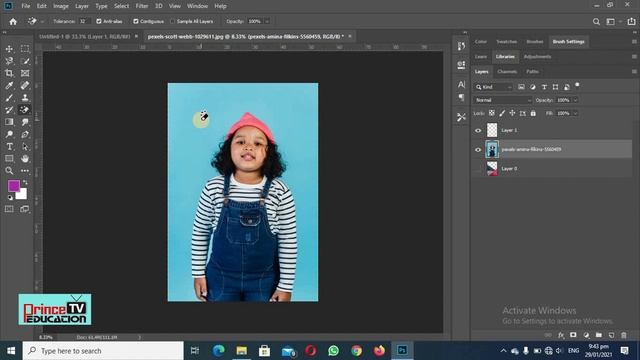Open the Color panel group flyout menu

point(634,42)
